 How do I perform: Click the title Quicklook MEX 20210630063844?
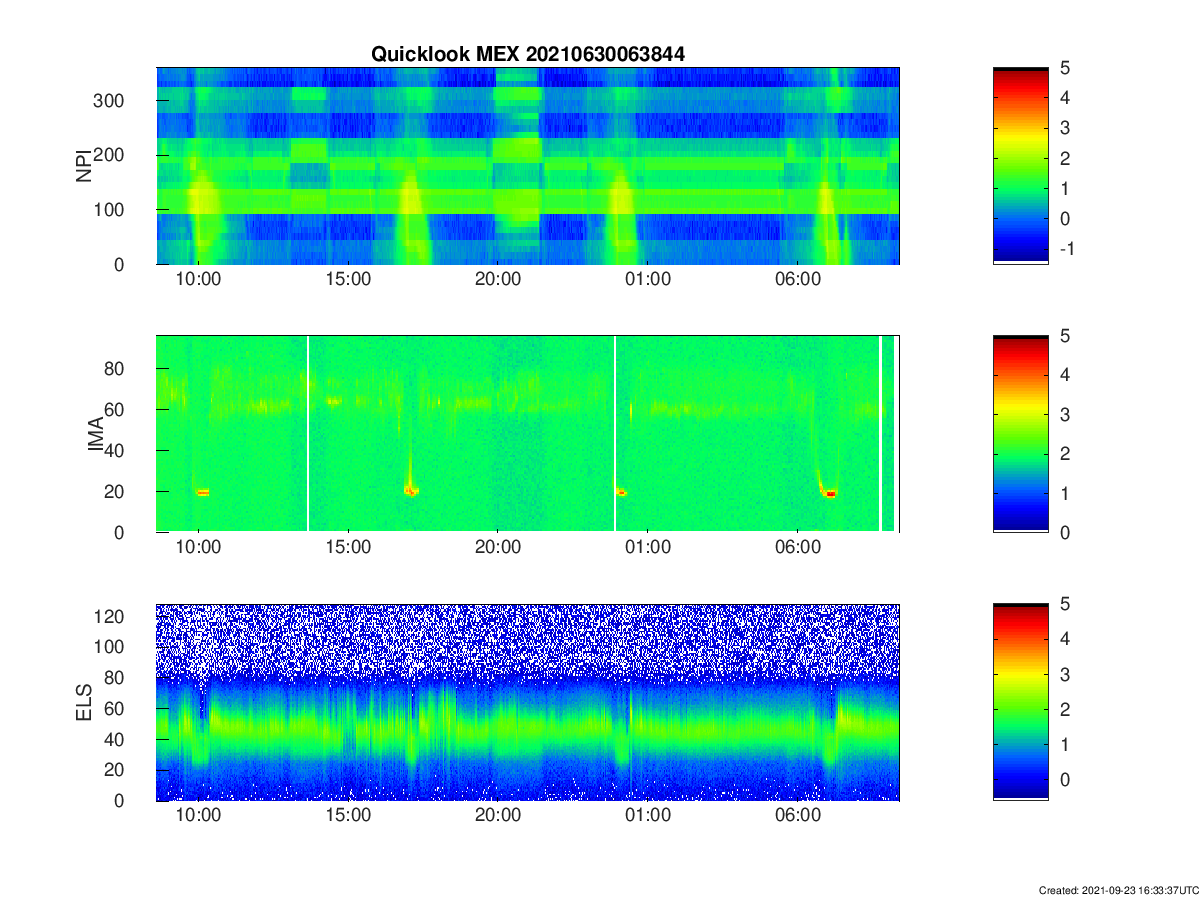[x=528, y=54]
